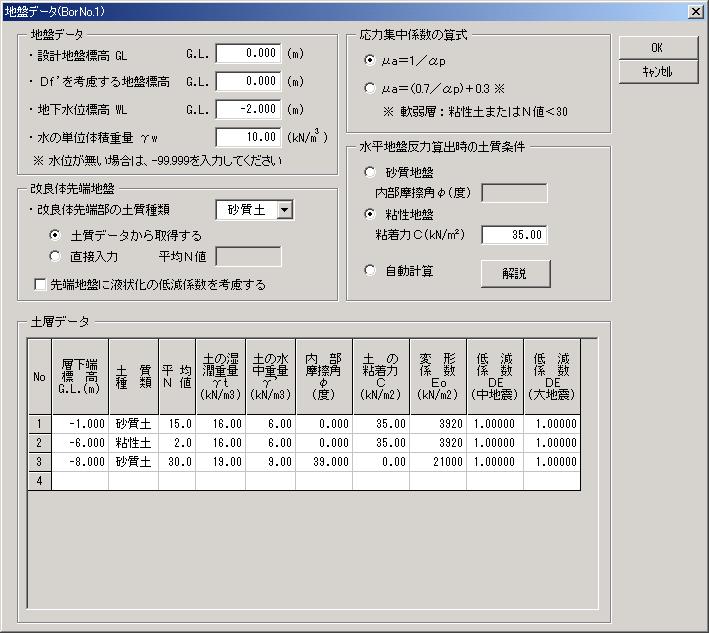This screenshot has height=633, width=709.
Task: Open the 解説 explanation button
Action: point(515,273)
